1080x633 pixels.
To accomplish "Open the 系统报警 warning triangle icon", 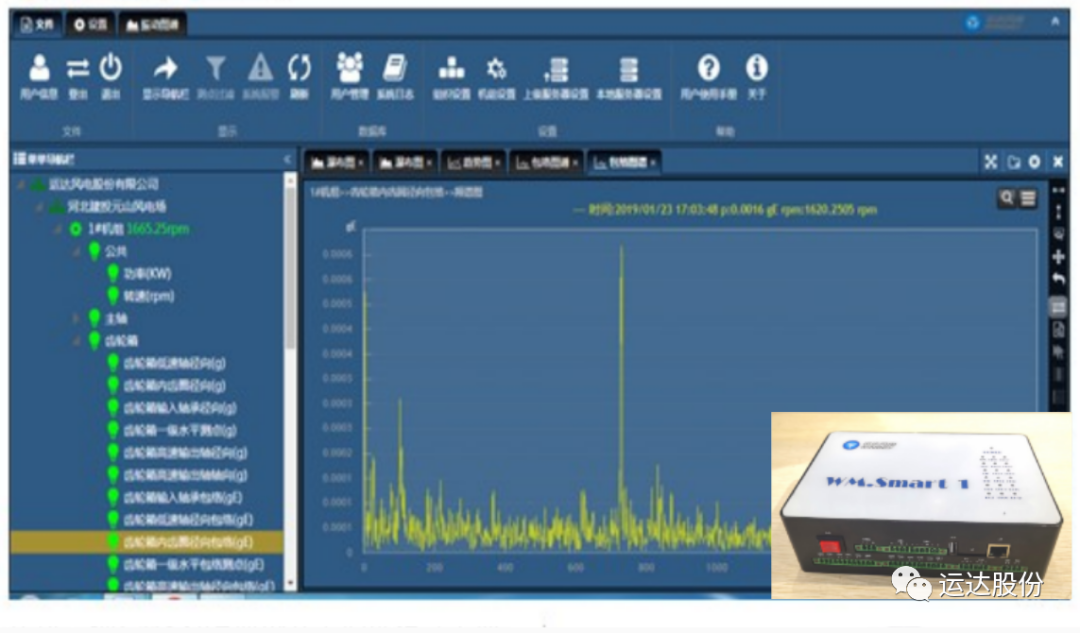I will [x=260, y=68].
